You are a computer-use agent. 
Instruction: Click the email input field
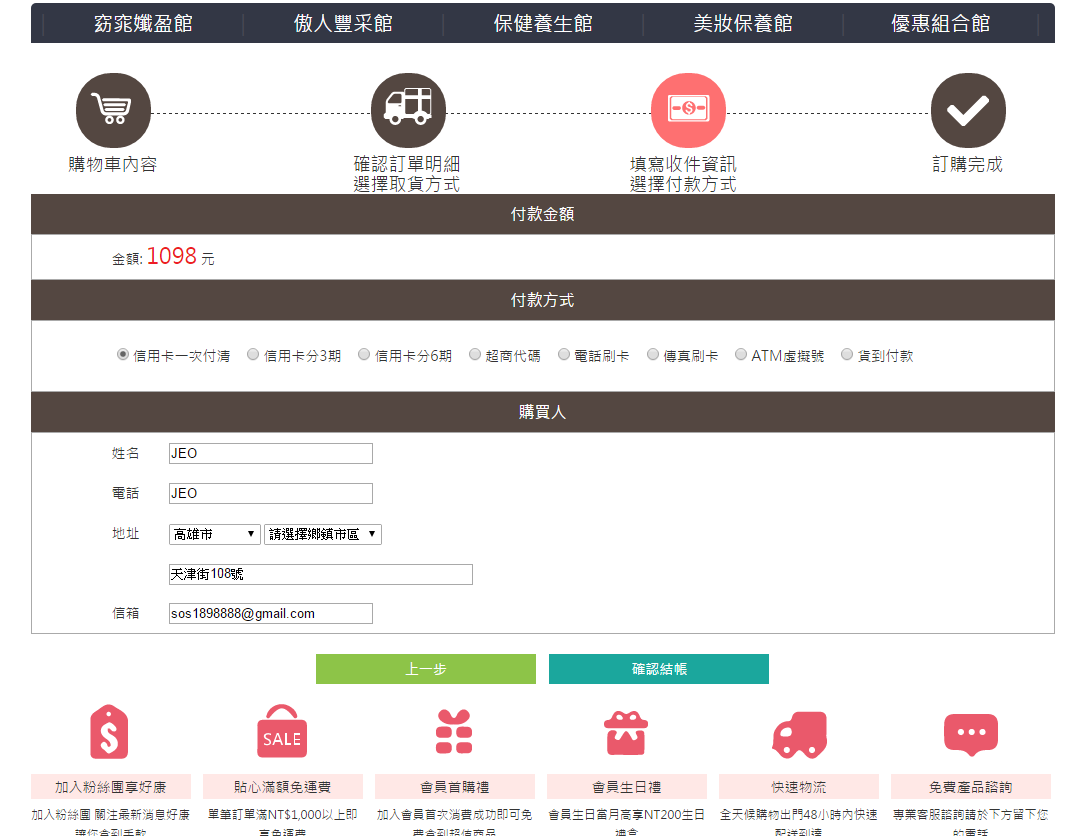click(270, 614)
